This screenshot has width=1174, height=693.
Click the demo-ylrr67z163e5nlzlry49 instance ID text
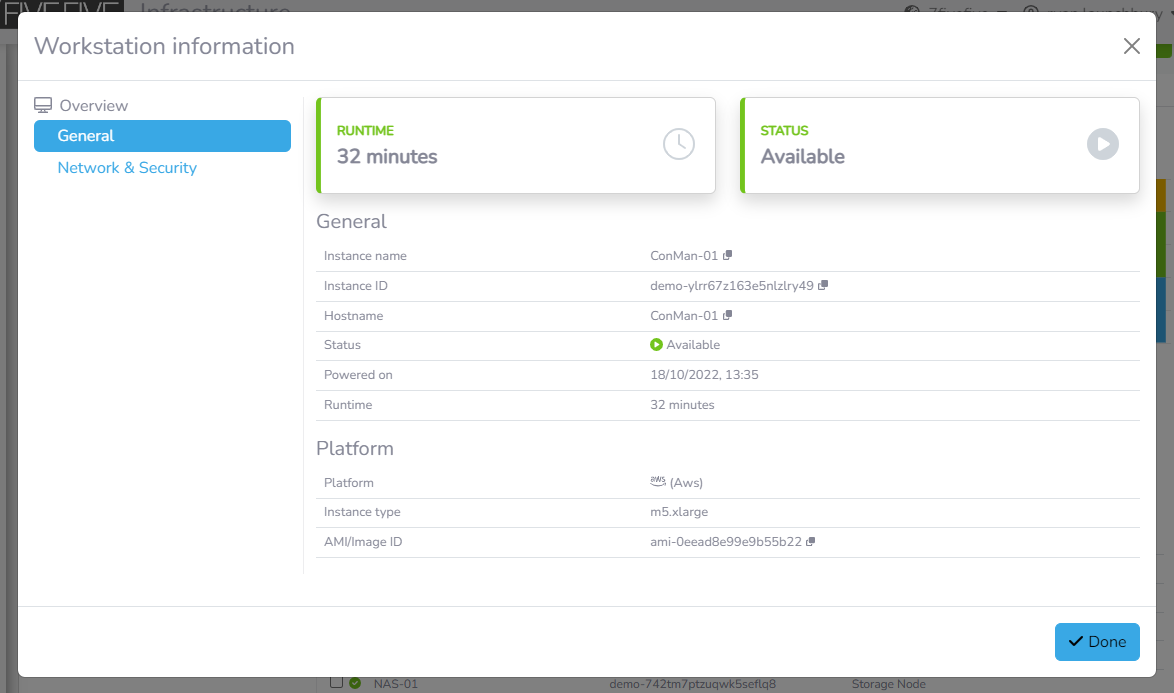731,286
